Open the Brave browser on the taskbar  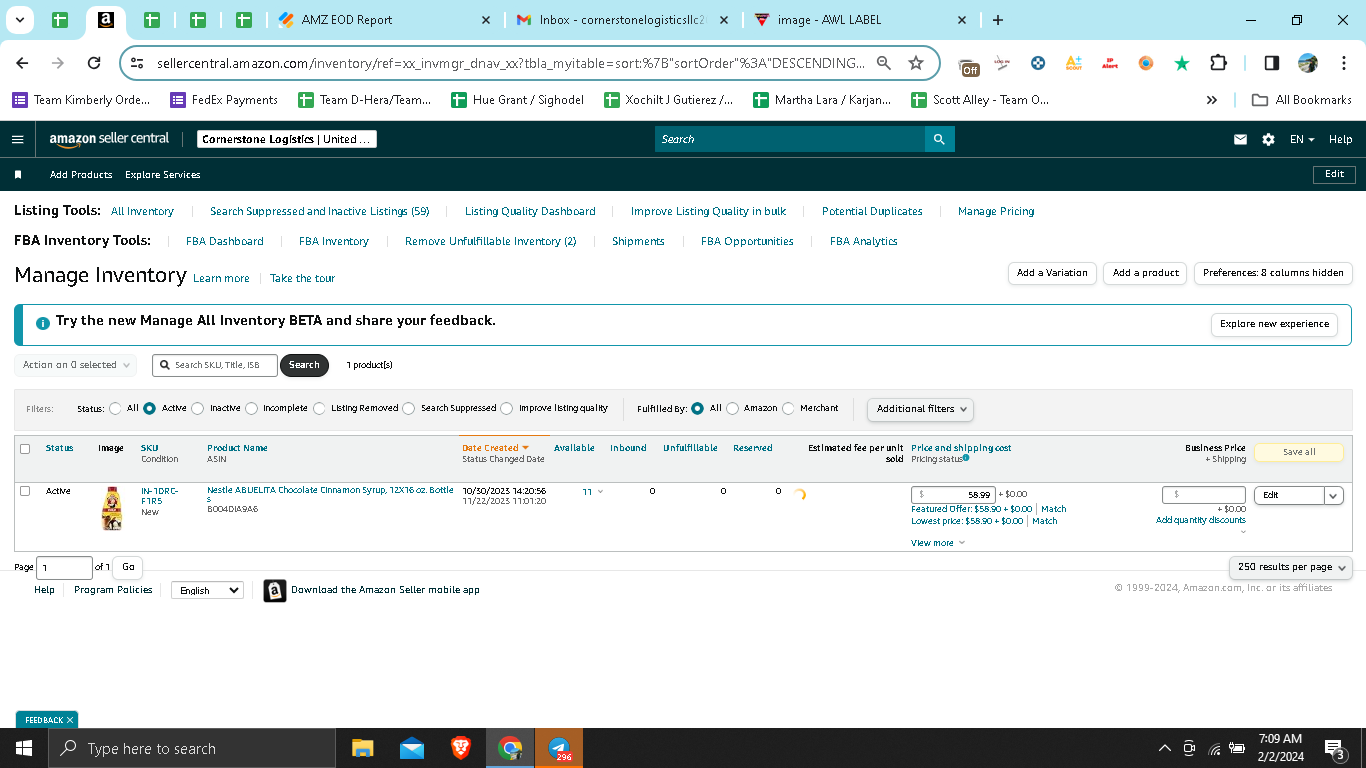[461, 748]
